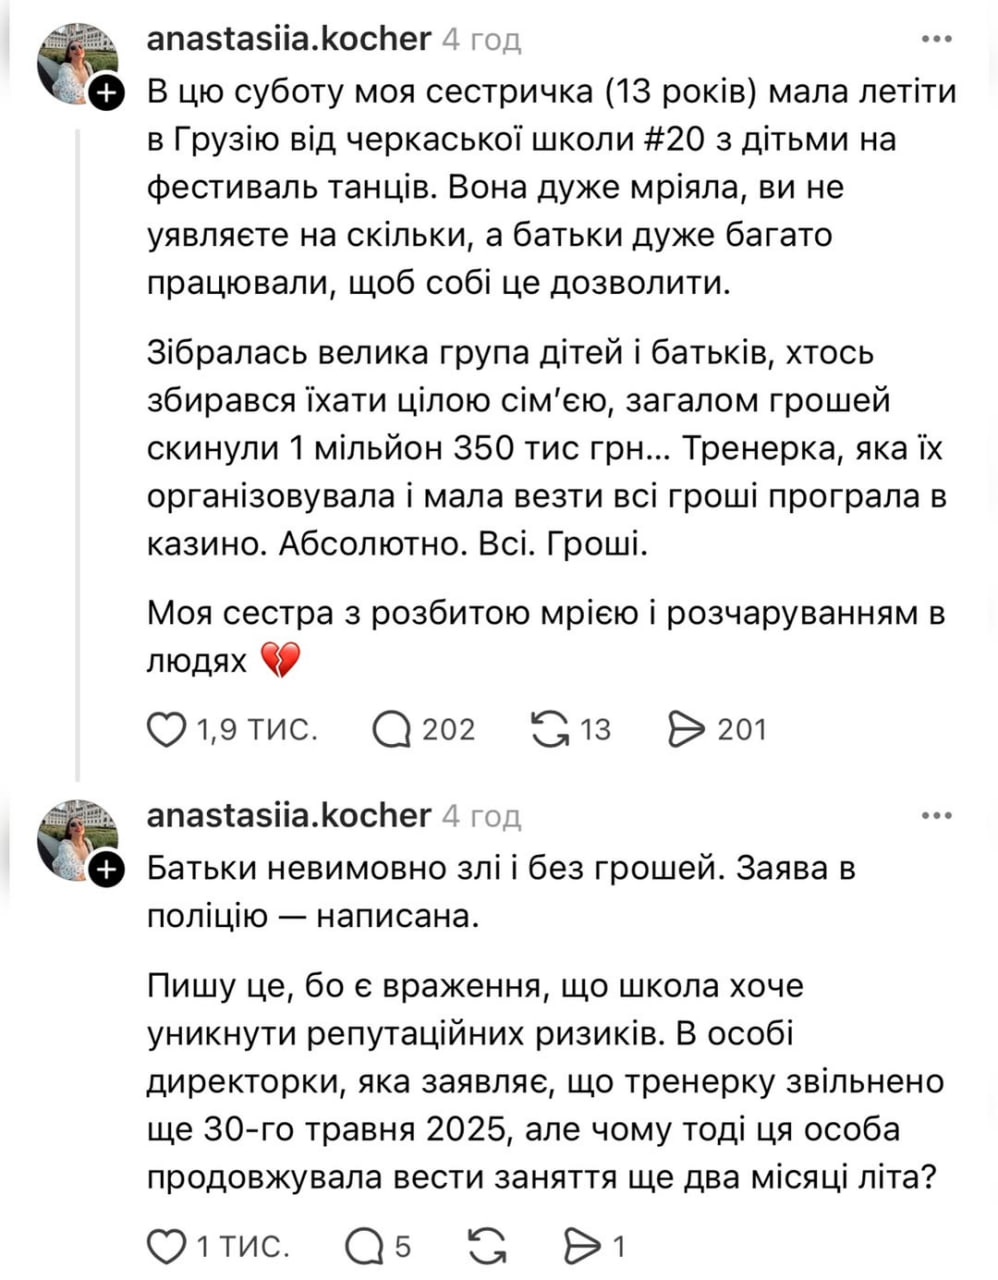Screen dimensions: 998x1280
Task: Repost the first post about Georgia trip
Action: (x=549, y=730)
